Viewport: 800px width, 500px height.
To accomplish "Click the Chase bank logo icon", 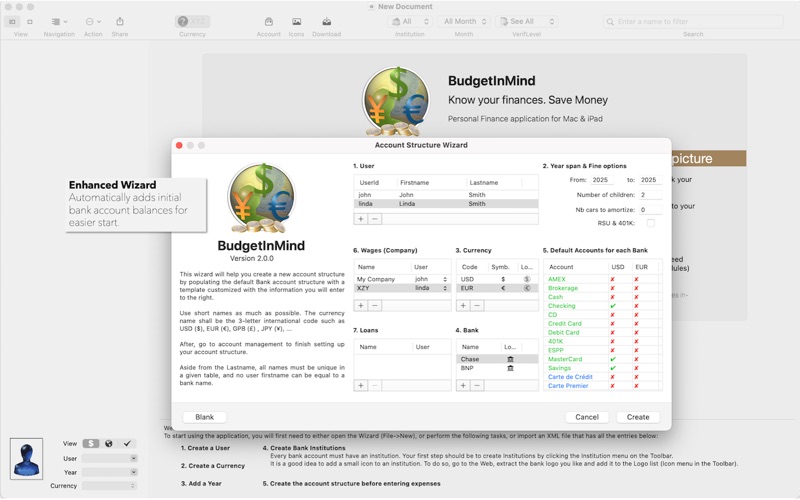I will (510, 359).
